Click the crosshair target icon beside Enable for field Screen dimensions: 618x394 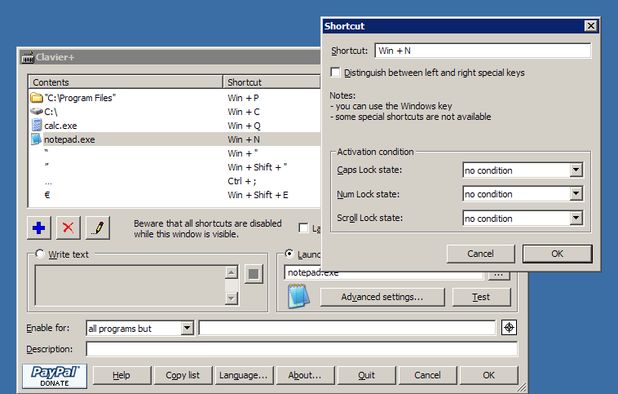pyautogui.click(x=509, y=327)
